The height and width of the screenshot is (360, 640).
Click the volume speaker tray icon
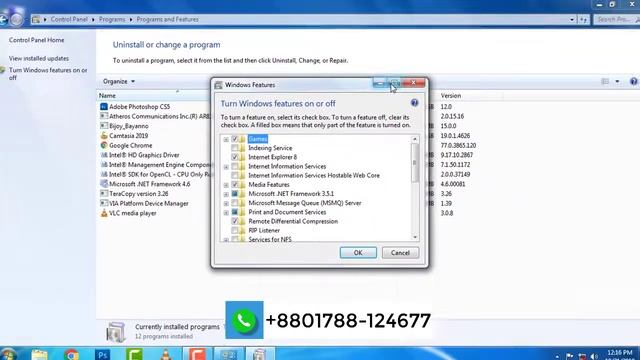595,357
